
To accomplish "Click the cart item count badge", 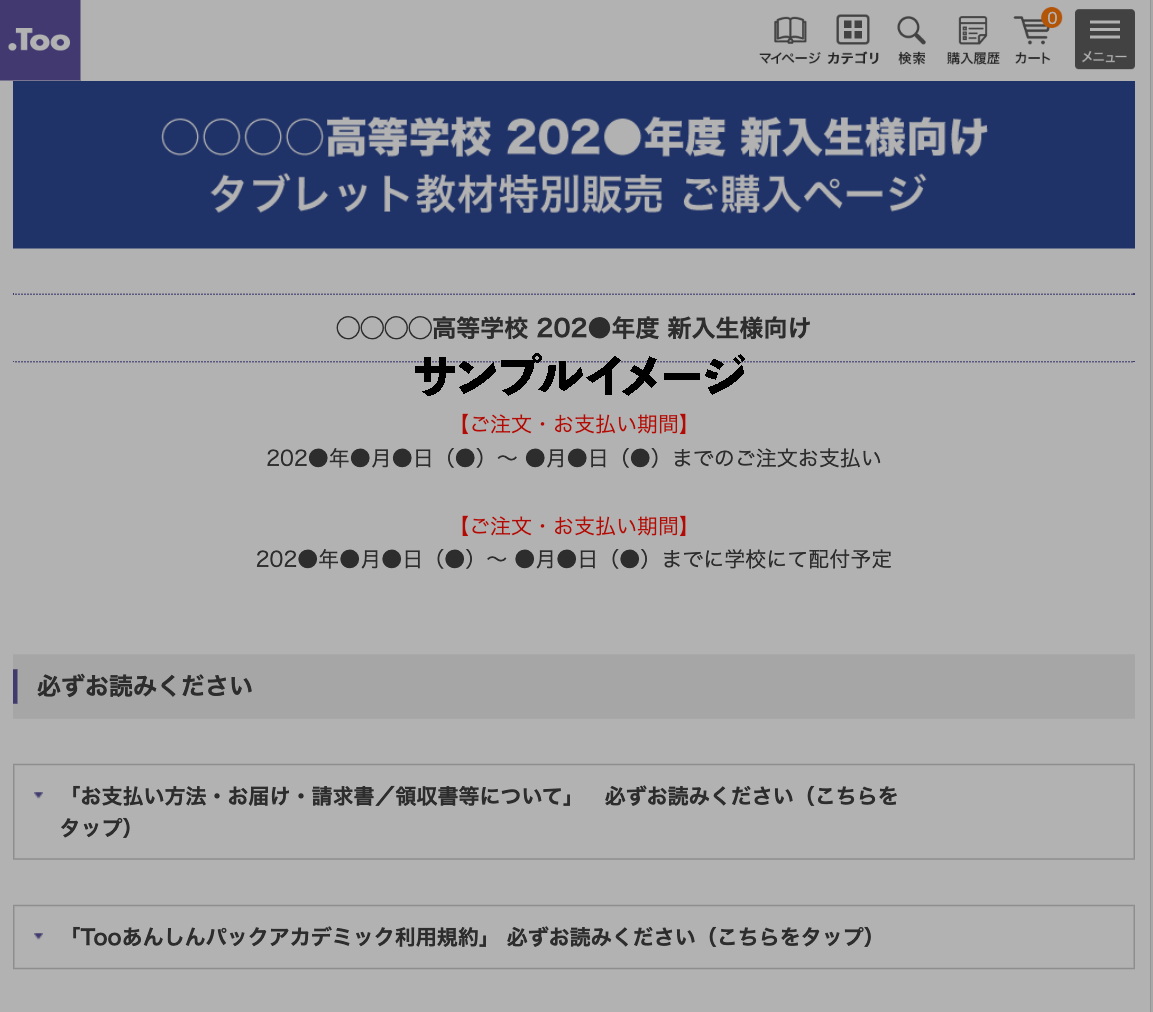I will [1051, 17].
